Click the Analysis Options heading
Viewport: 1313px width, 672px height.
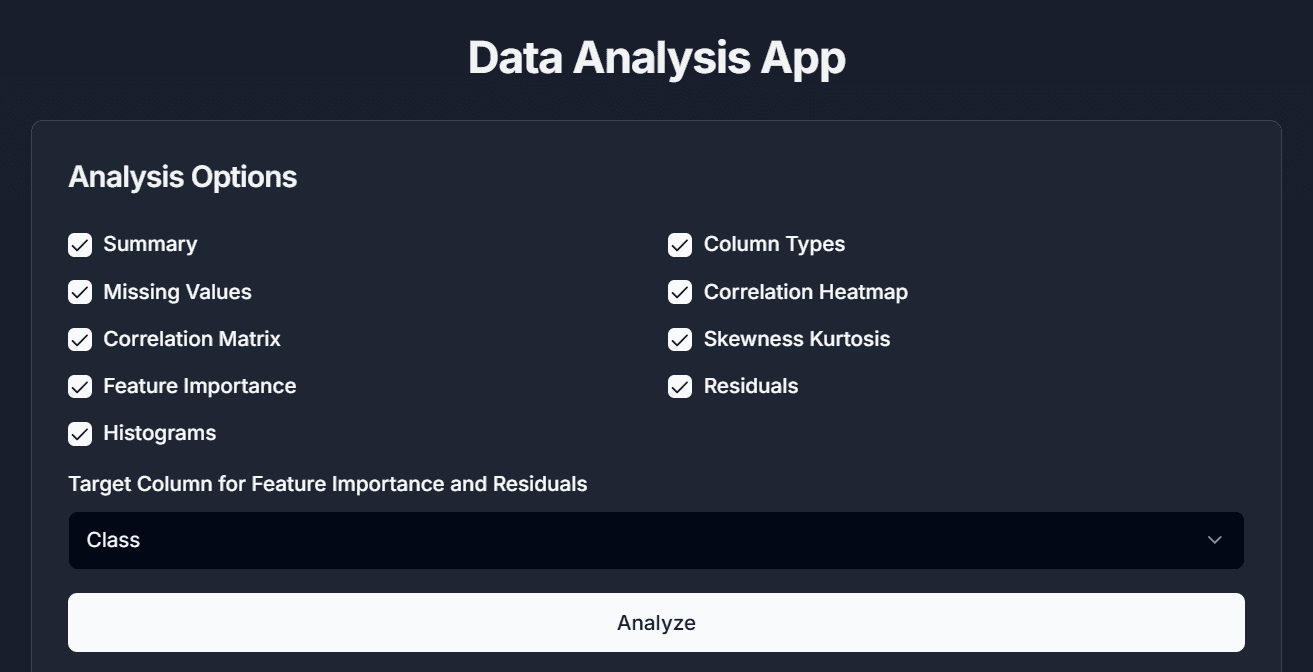(x=182, y=177)
